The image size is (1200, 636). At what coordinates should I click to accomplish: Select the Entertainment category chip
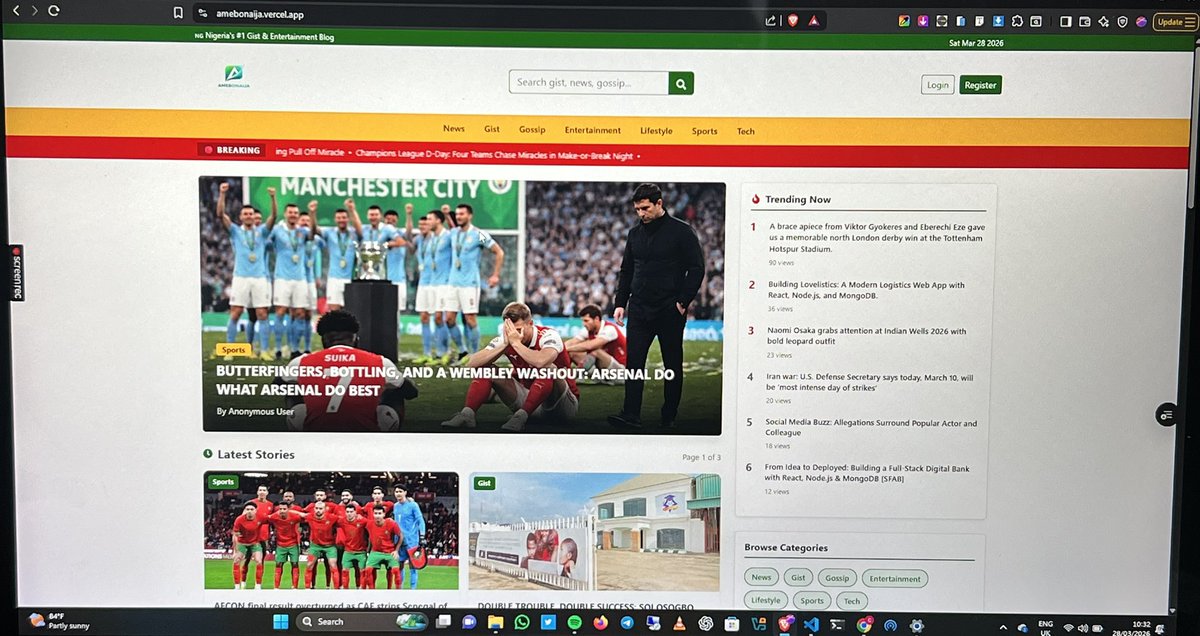tap(895, 578)
